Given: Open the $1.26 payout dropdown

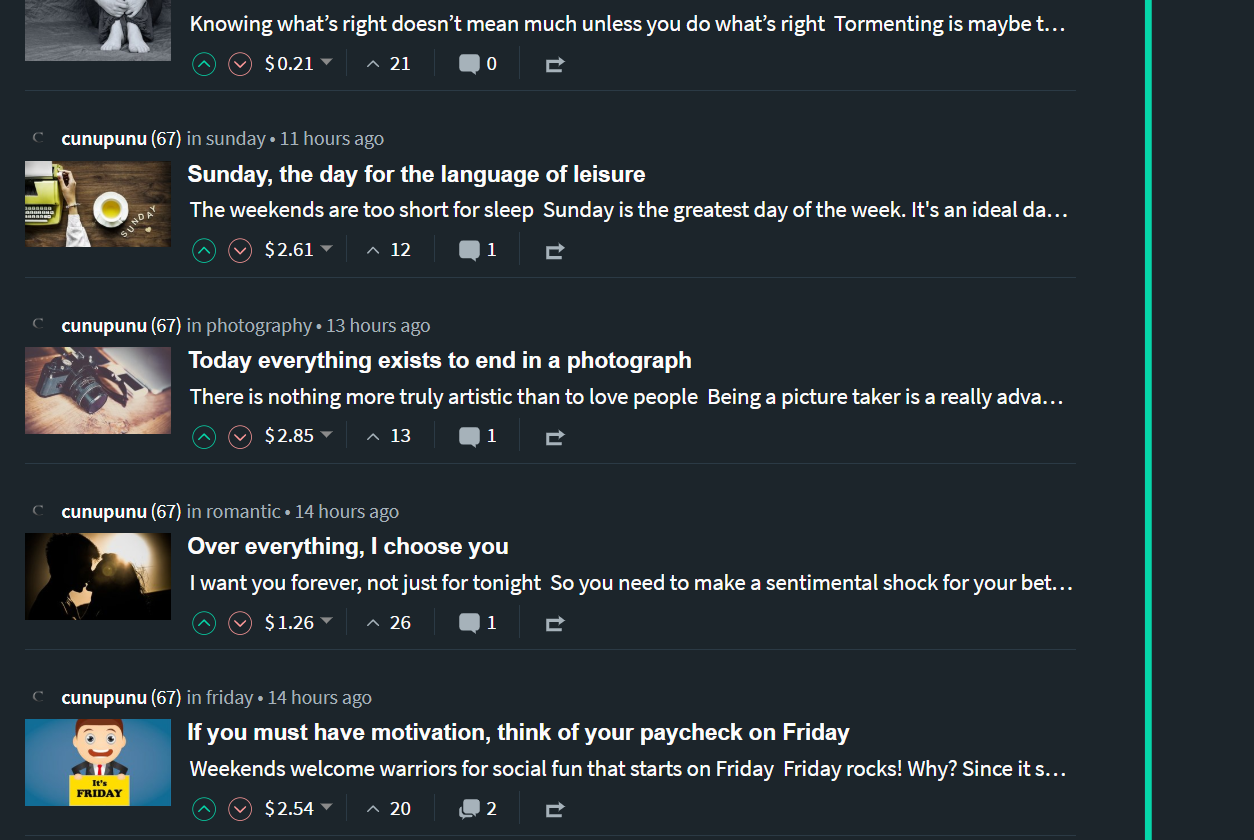Looking at the screenshot, I should pyautogui.click(x=326, y=622).
